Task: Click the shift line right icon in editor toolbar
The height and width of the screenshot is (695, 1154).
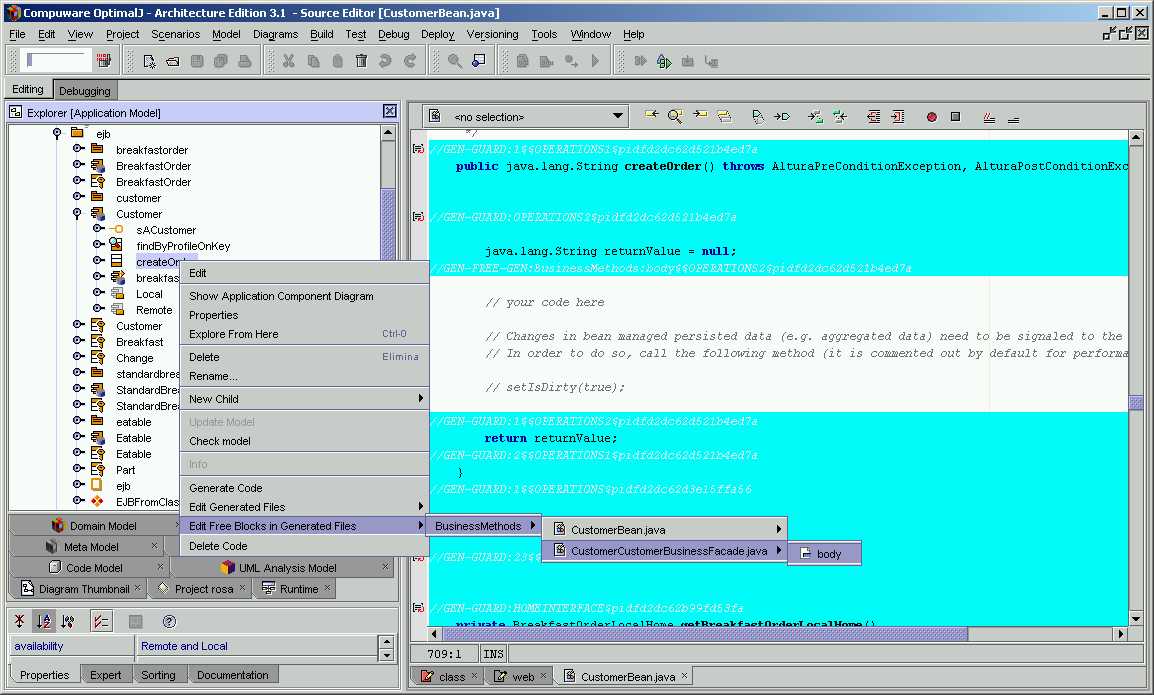Action: pyautogui.click(x=898, y=116)
